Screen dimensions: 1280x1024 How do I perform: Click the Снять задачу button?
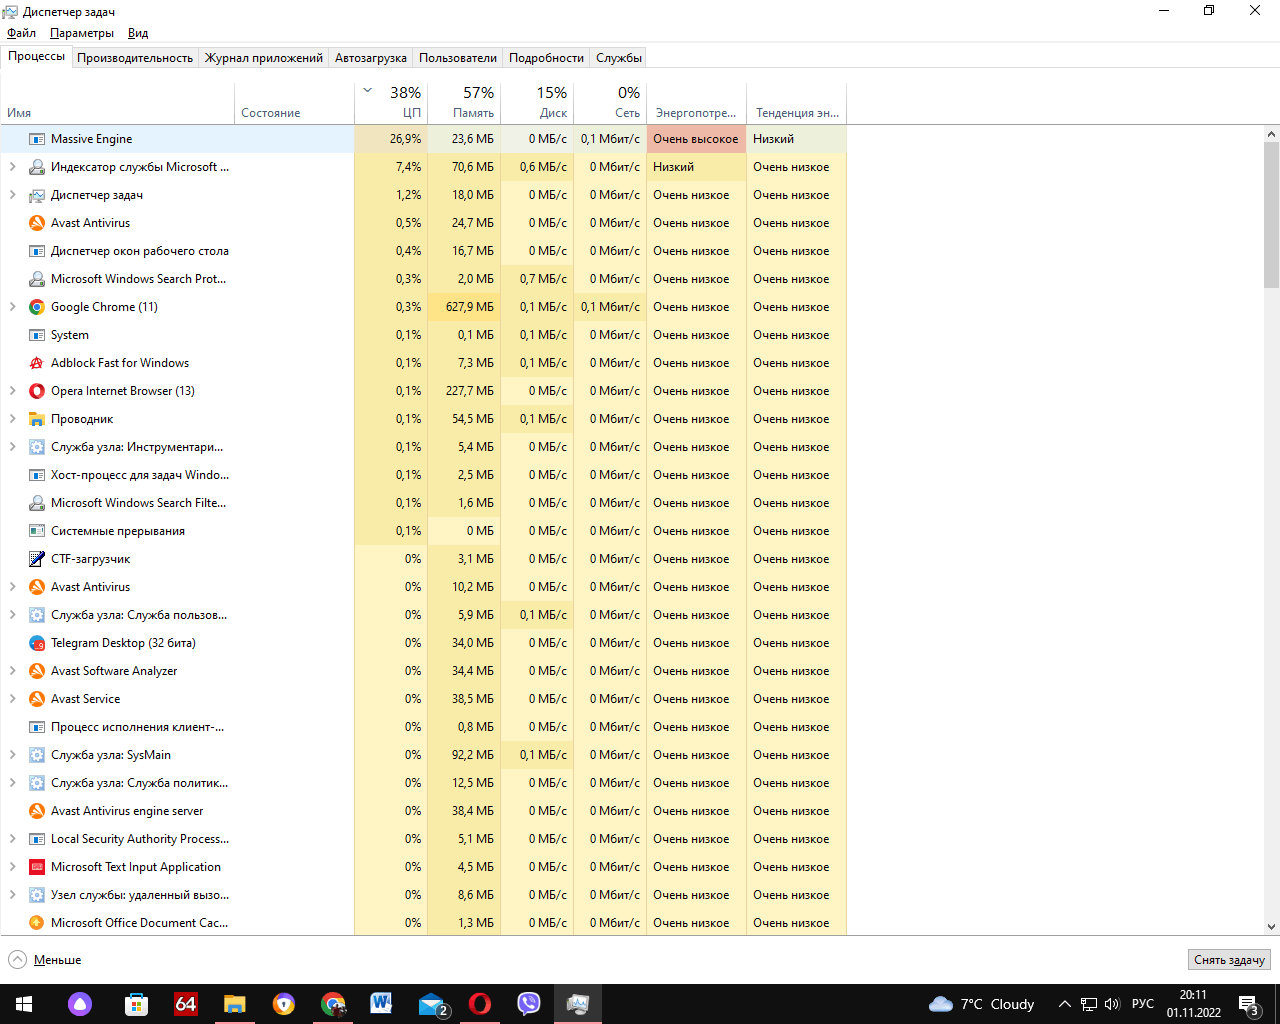[1229, 960]
